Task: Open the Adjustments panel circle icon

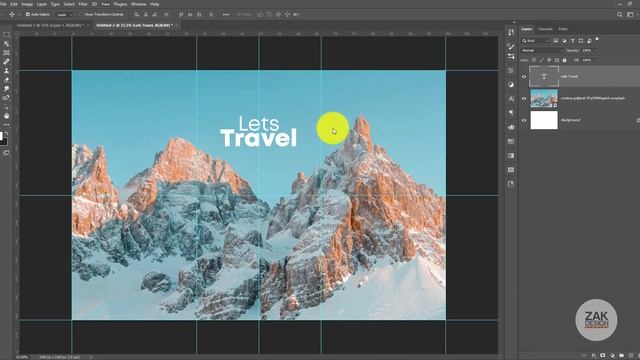Action: click(x=511, y=84)
